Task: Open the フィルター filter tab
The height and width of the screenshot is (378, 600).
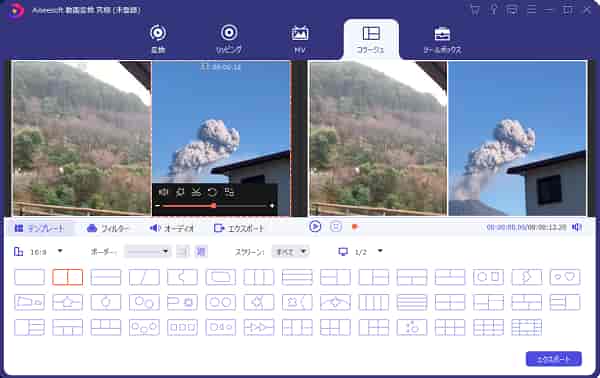Action: pyautogui.click(x=108, y=228)
